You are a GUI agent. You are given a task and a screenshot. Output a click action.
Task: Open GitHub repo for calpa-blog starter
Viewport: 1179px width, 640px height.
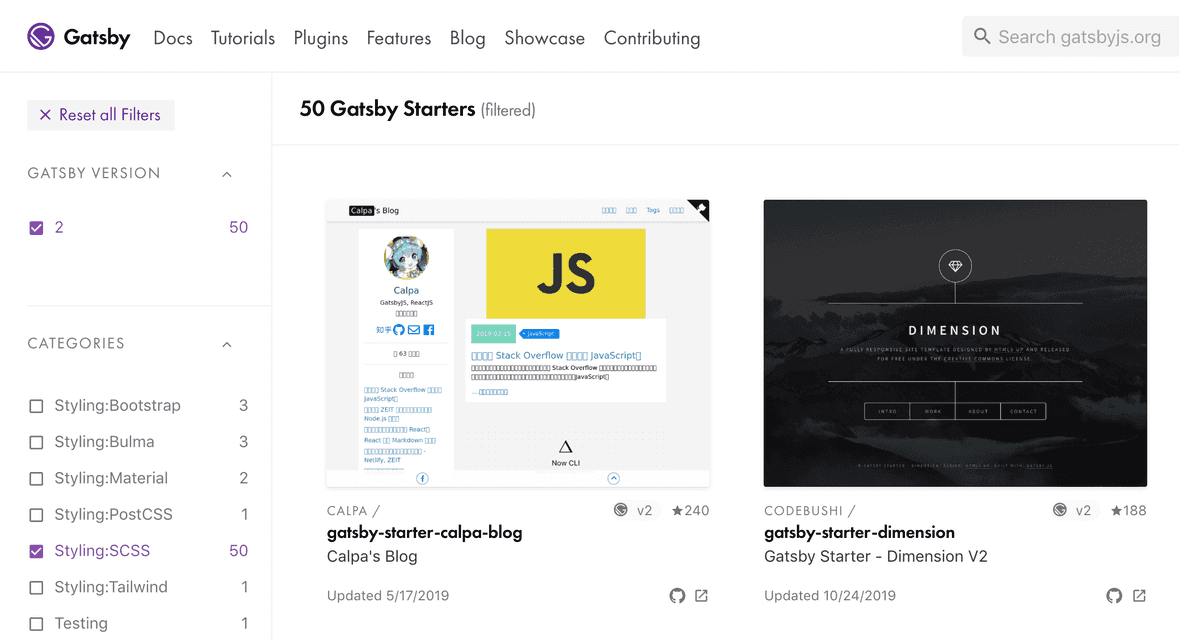point(677,596)
